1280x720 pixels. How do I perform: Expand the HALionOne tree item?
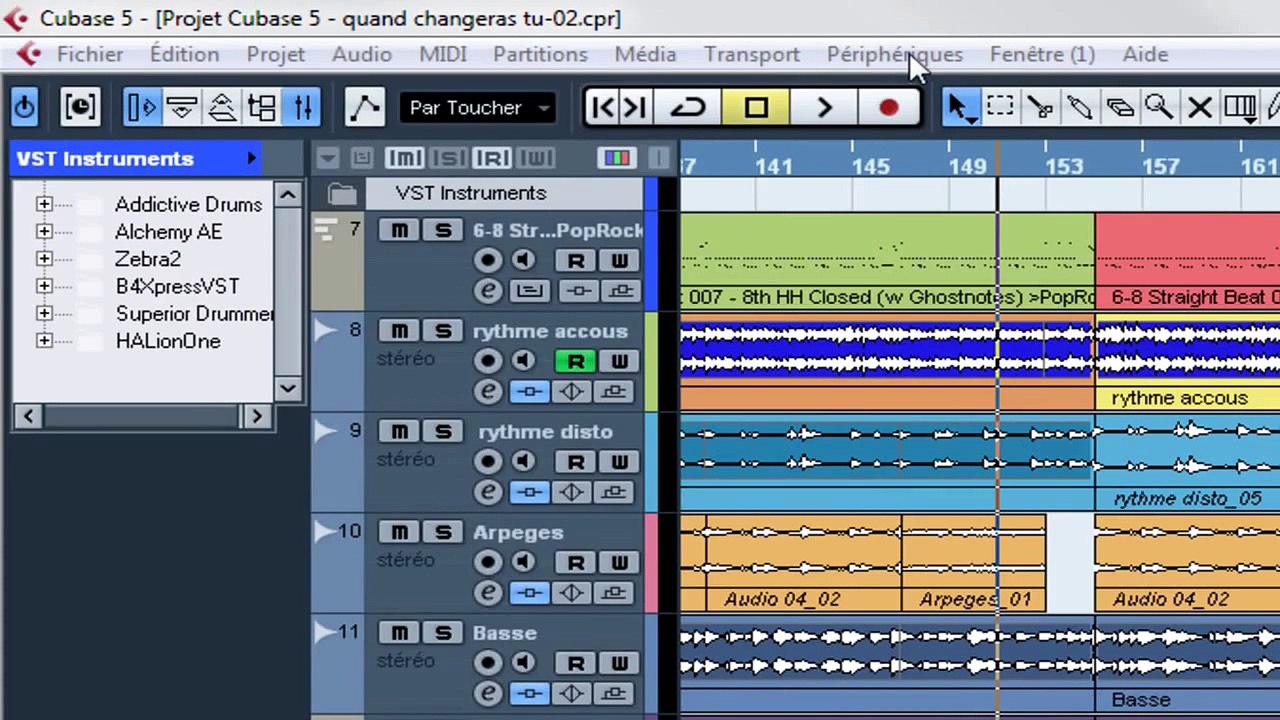44,341
